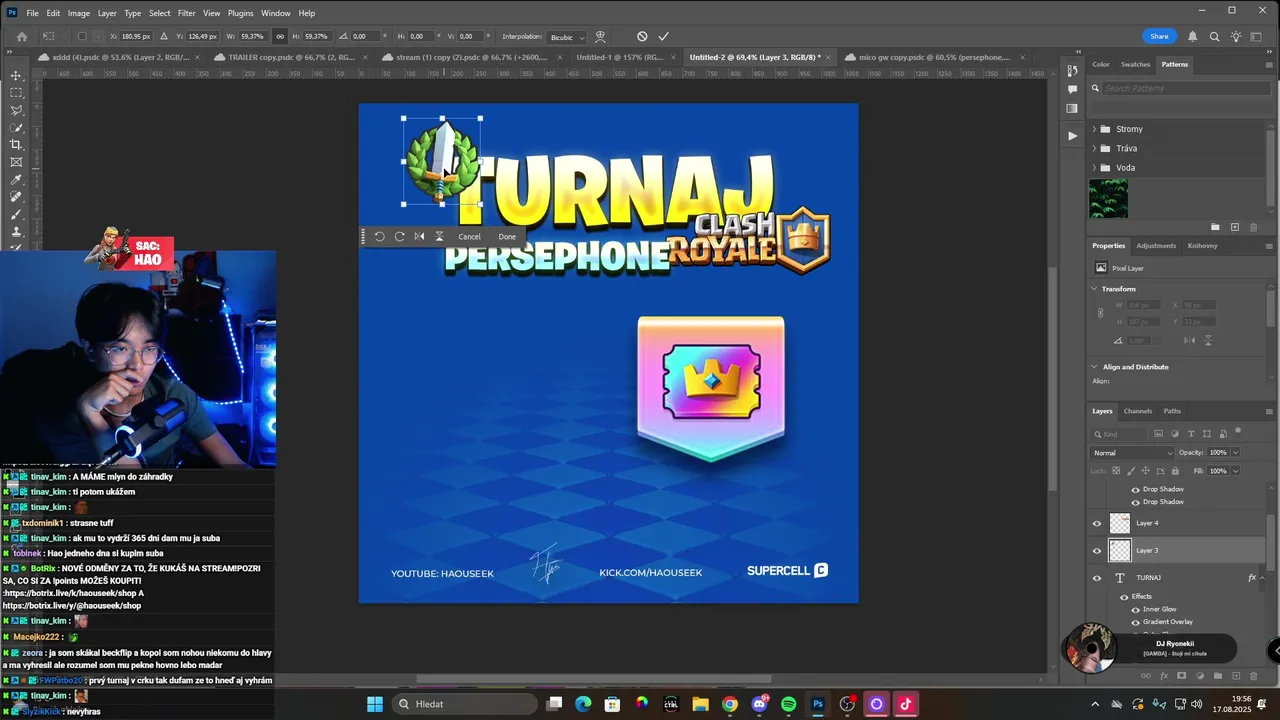Open the workspace switcher icon
The width and height of the screenshot is (1280, 720).
pyautogui.click(x=1257, y=36)
